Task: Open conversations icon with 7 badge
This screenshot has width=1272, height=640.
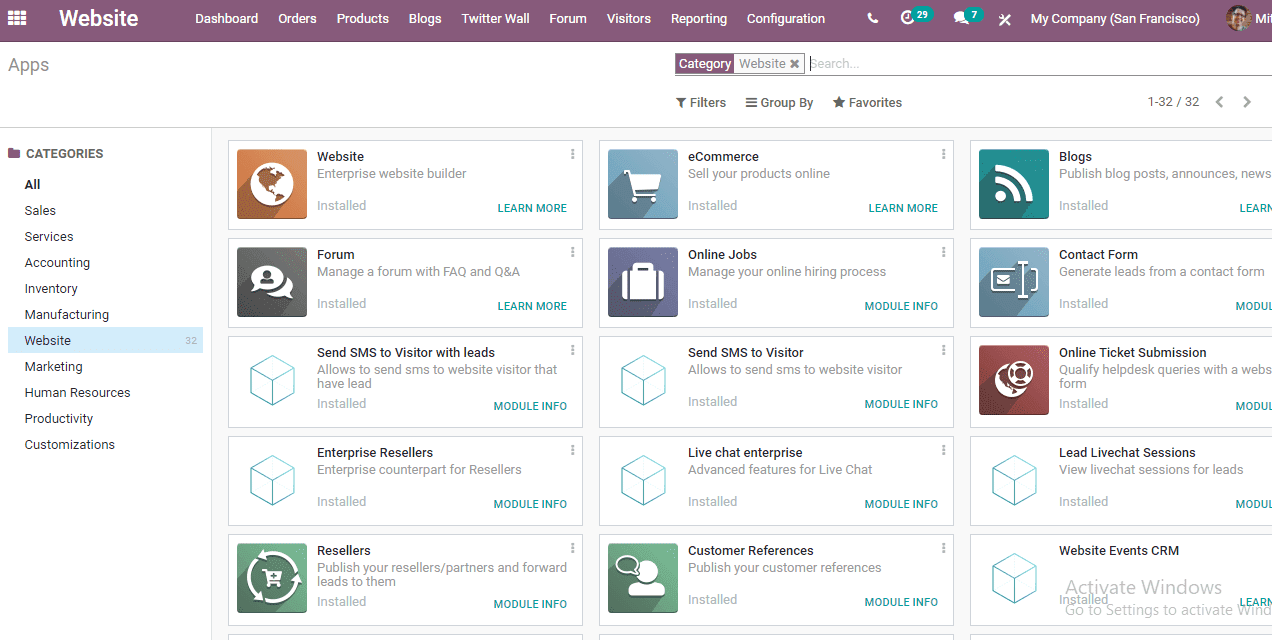Action: tap(967, 17)
